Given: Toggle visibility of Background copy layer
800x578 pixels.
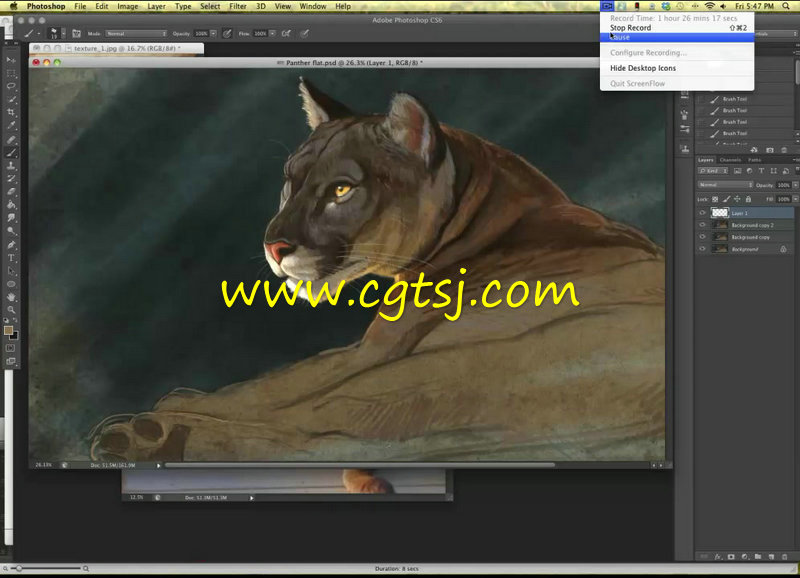Looking at the screenshot, I should [703, 237].
